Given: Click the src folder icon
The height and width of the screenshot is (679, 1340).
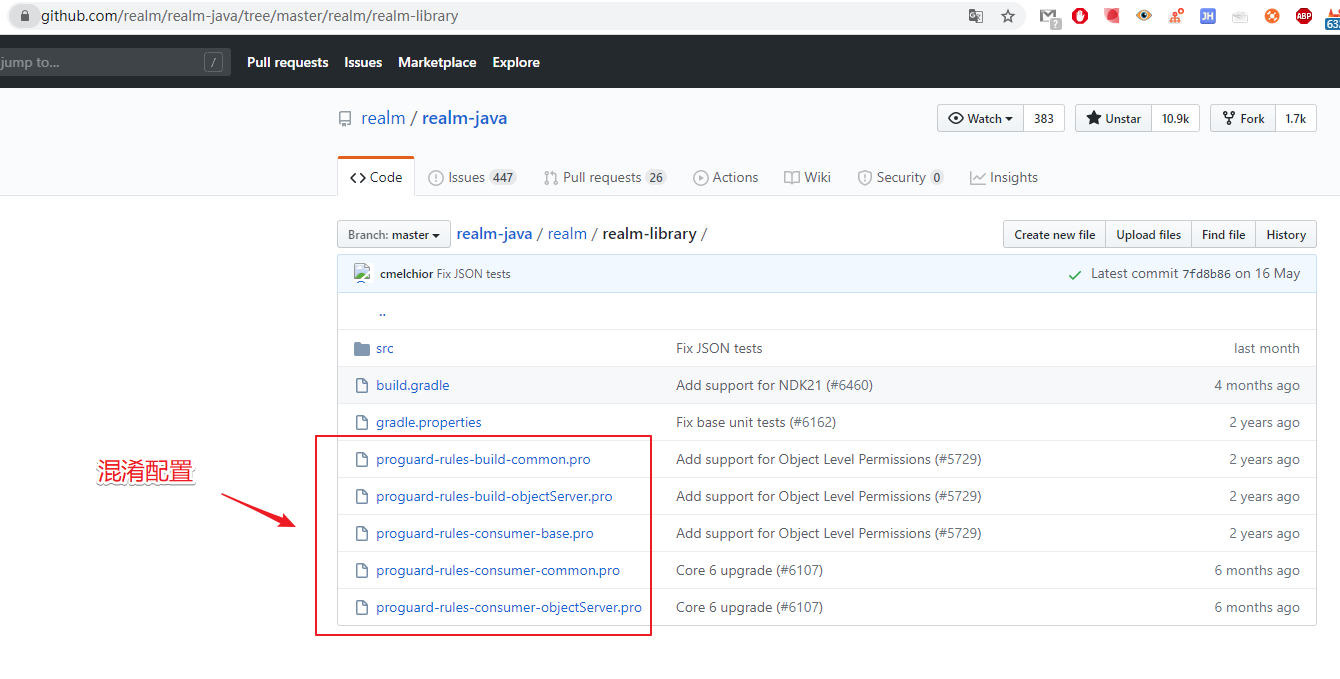Looking at the screenshot, I should pyautogui.click(x=362, y=349).
